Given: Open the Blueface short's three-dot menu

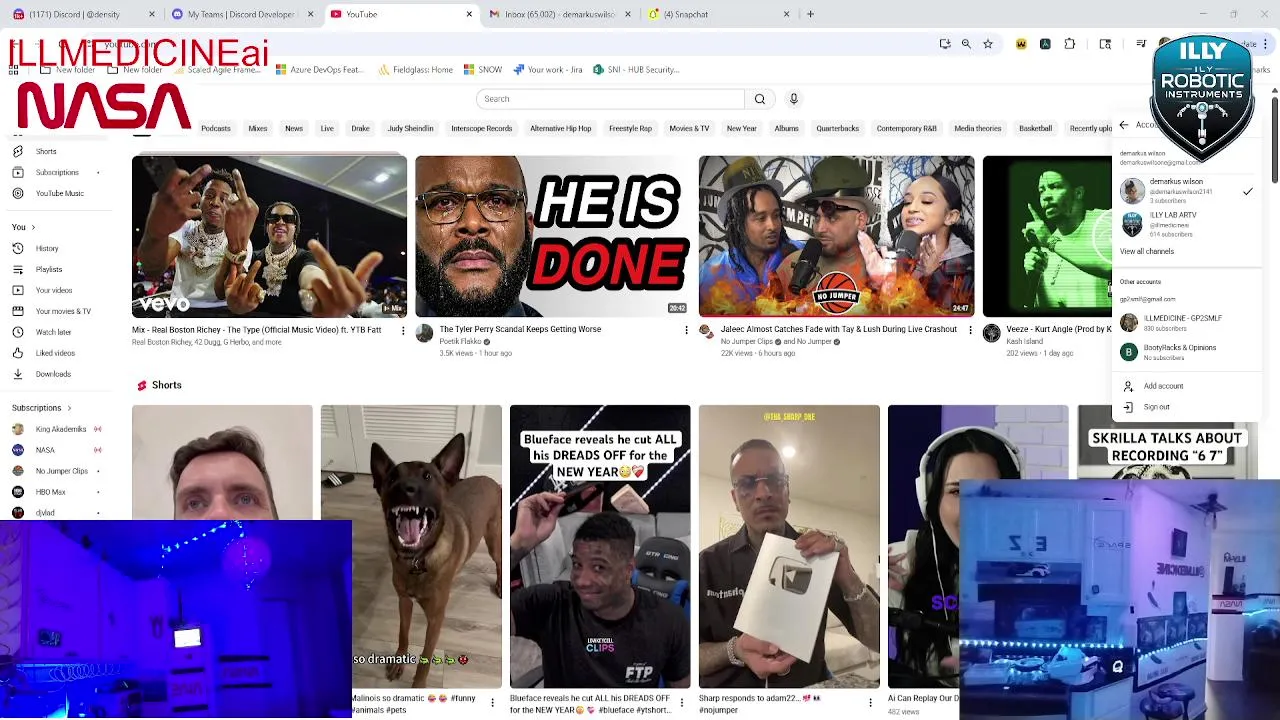Looking at the screenshot, I should [x=681, y=703].
